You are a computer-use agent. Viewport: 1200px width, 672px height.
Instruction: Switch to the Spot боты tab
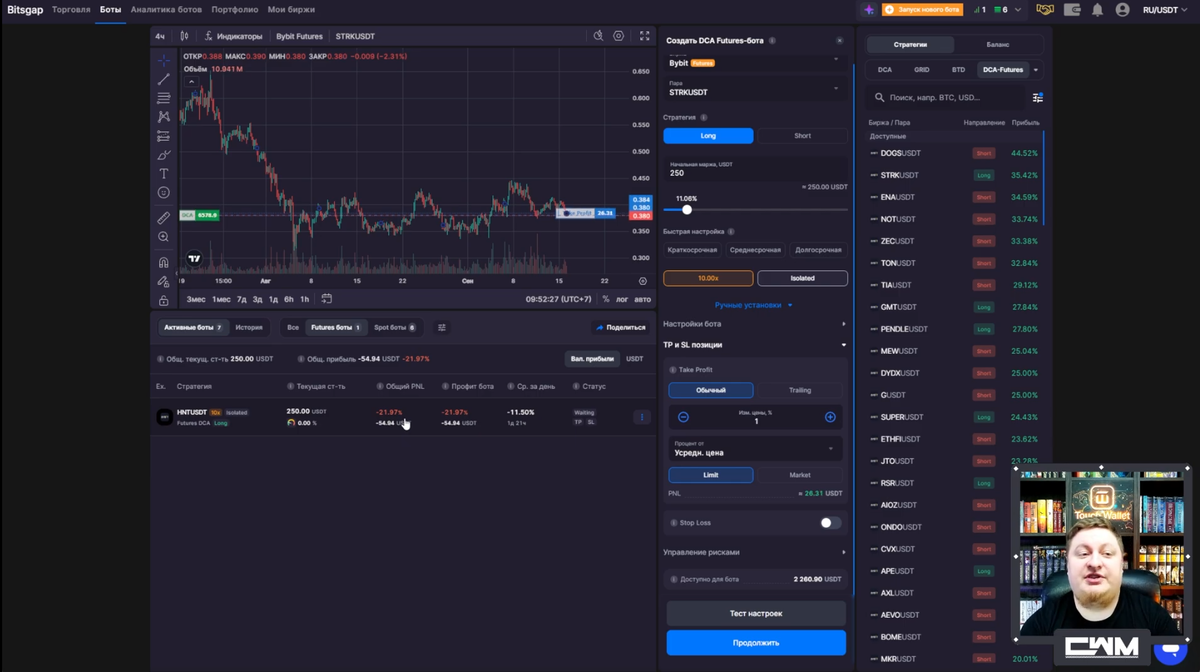[x=394, y=327]
